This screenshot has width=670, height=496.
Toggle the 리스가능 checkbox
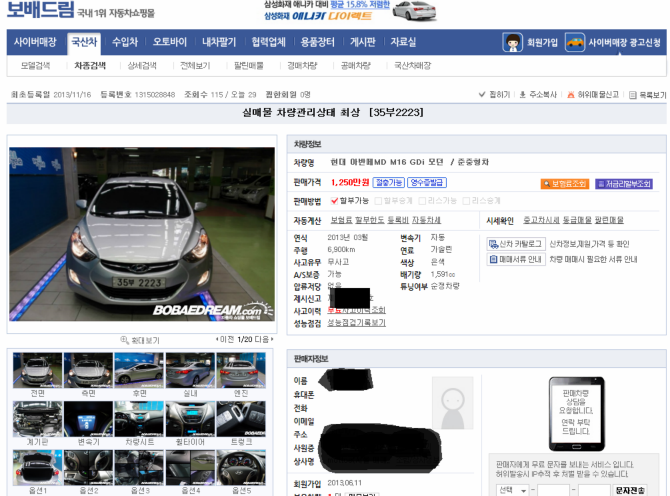[422, 201]
